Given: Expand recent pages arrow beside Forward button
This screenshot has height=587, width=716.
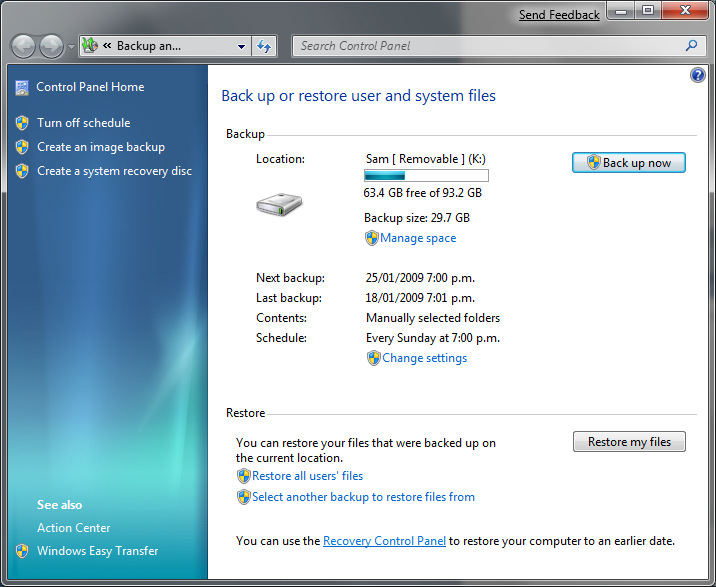Looking at the screenshot, I should click(x=71, y=47).
